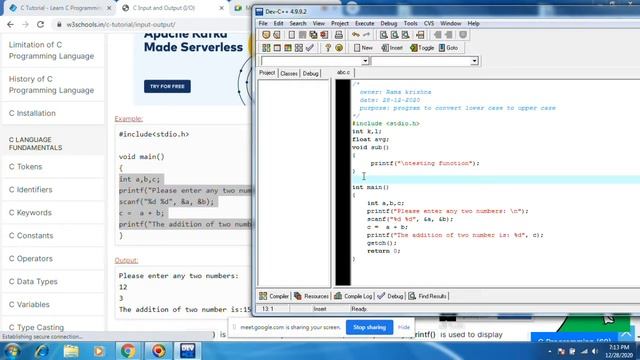Image resolution: width=640 pixels, height=360 pixels.
Task: Click the Compile icon with four colored squares
Action: [x=266, y=48]
